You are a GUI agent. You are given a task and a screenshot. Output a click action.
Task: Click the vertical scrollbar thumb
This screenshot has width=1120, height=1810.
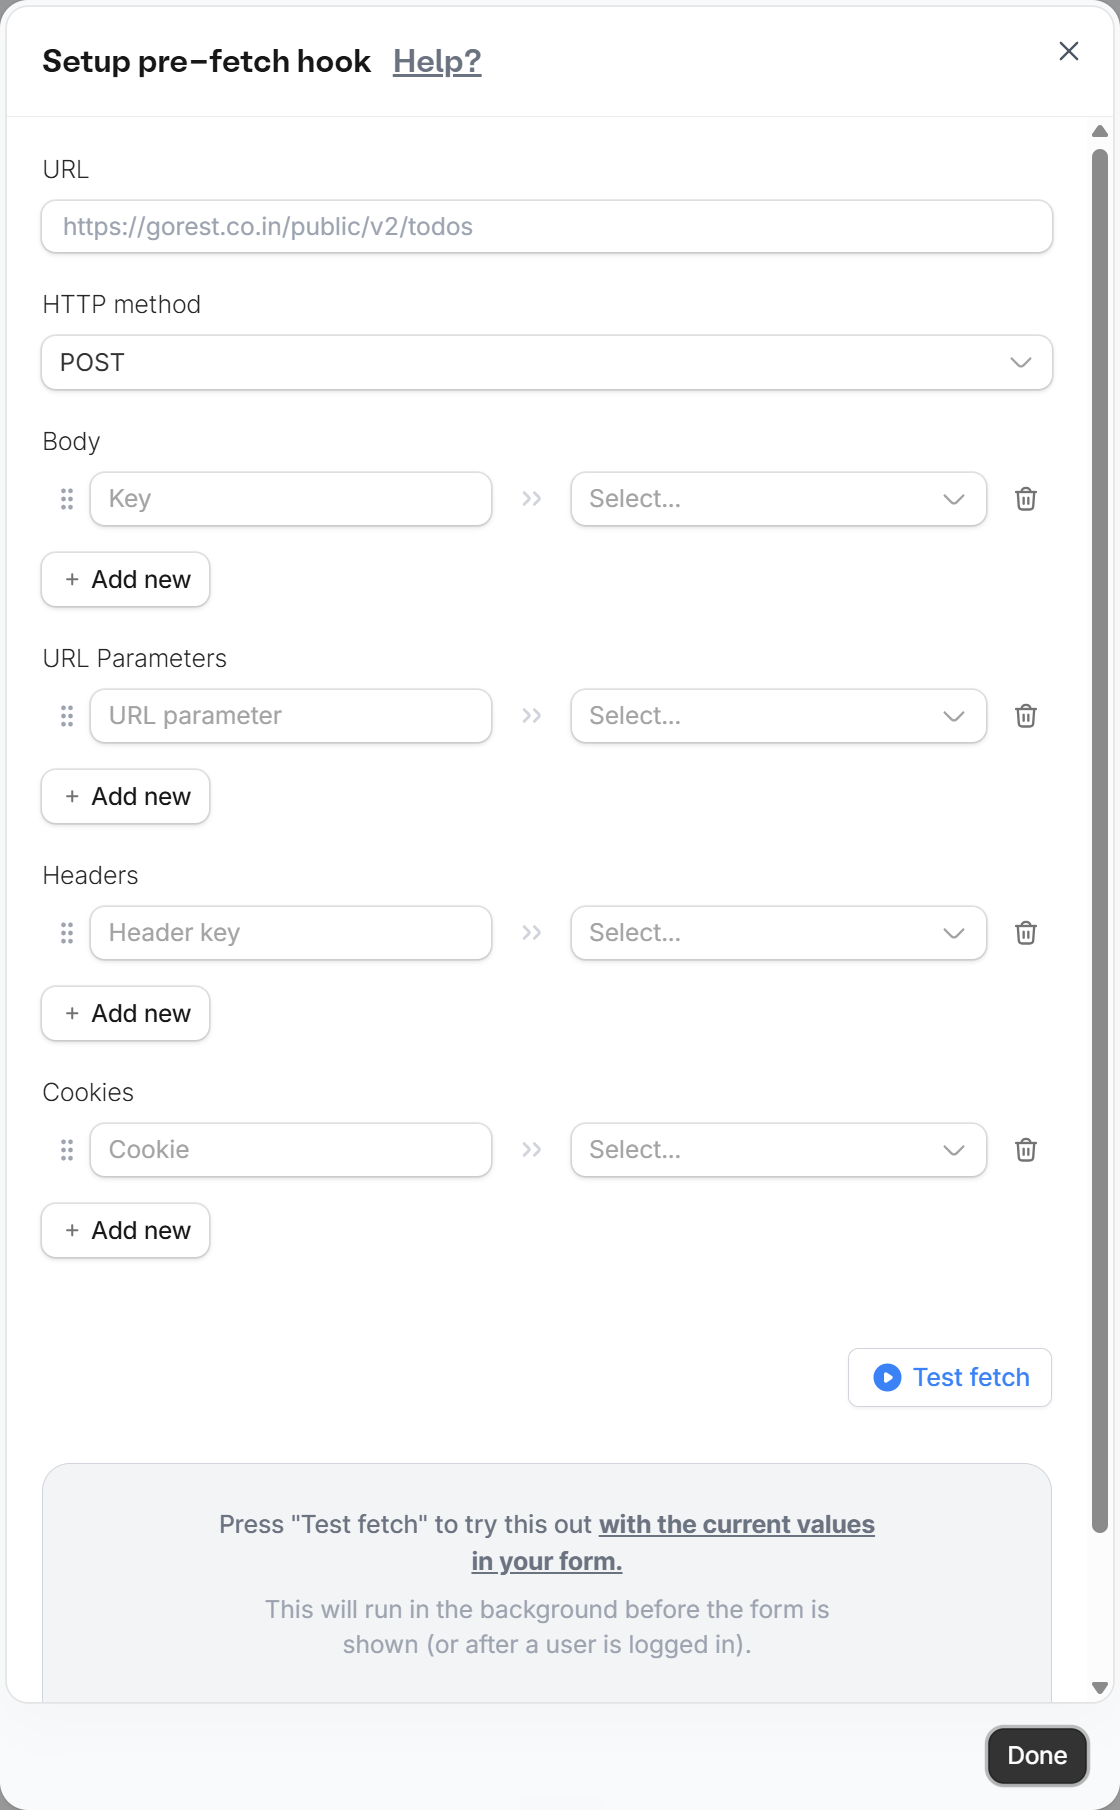click(x=1100, y=841)
